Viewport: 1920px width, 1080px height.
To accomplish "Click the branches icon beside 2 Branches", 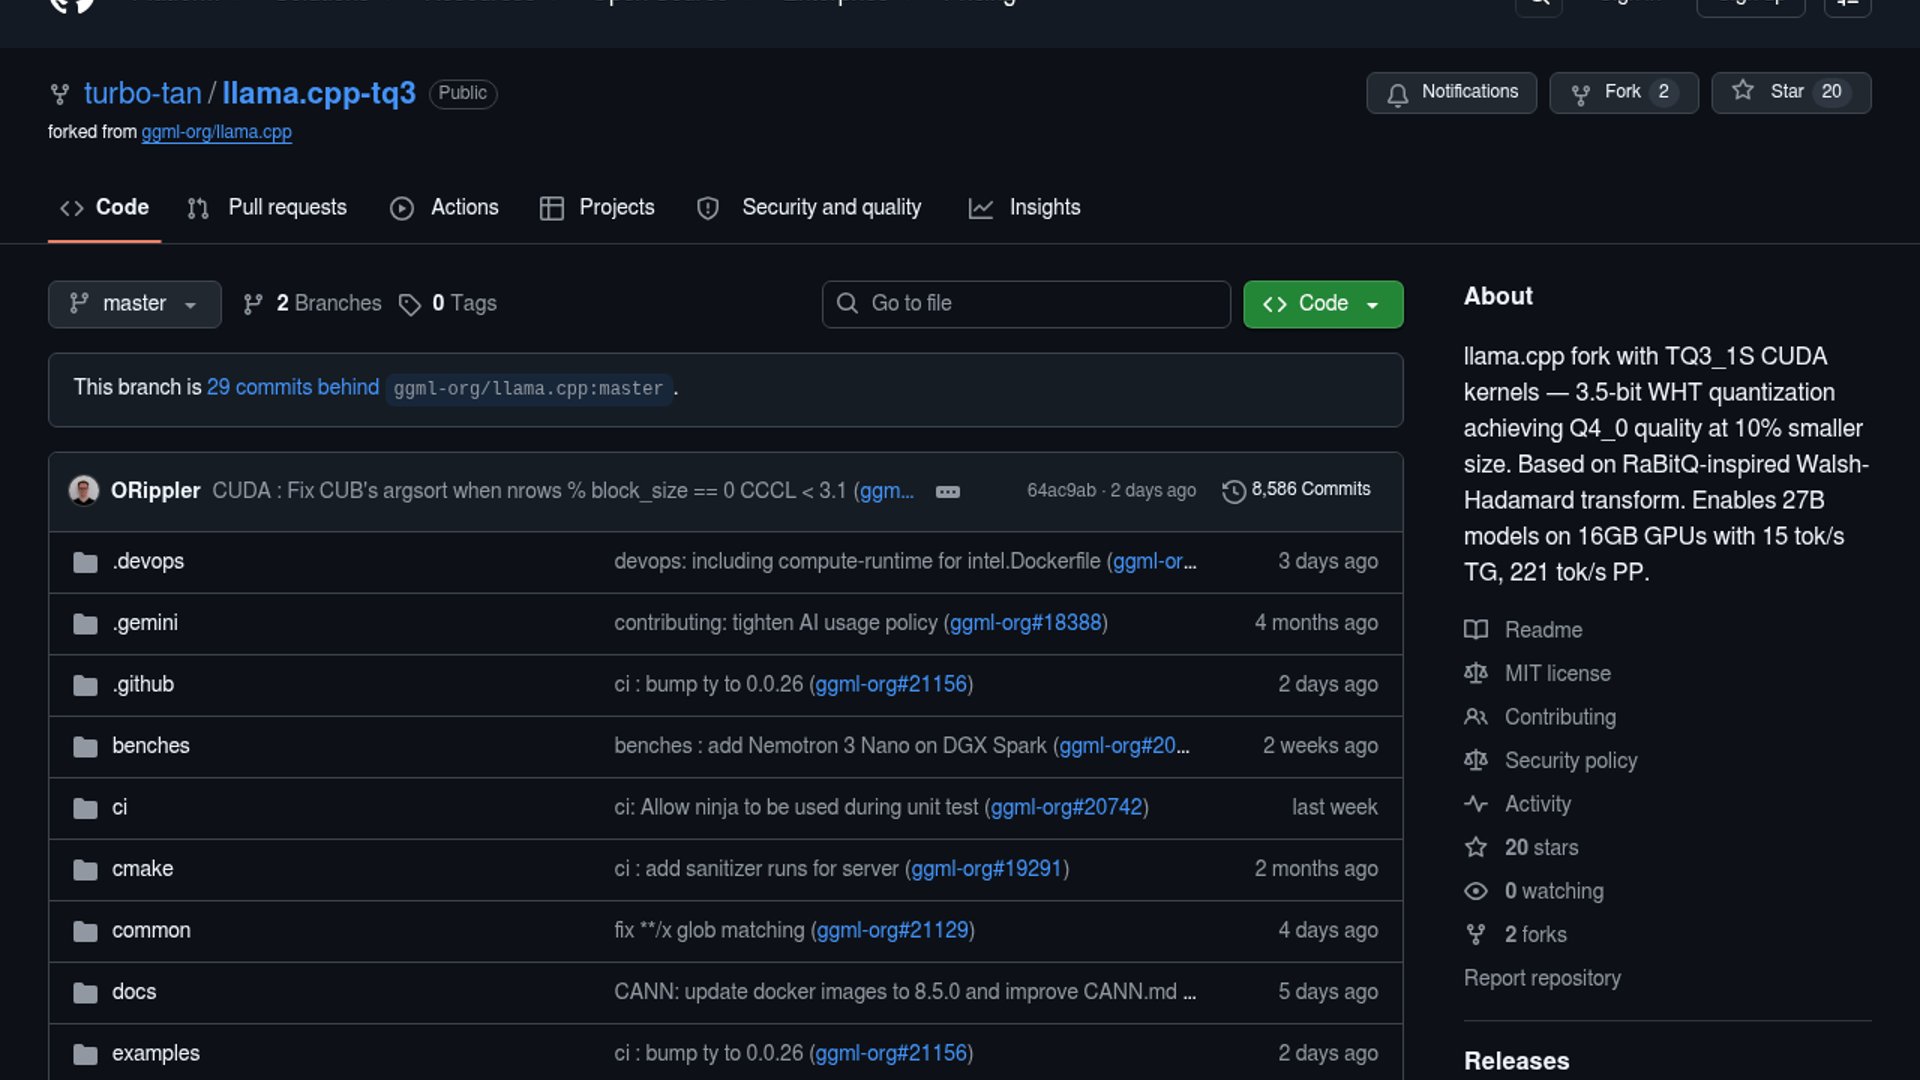I will (253, 304).
